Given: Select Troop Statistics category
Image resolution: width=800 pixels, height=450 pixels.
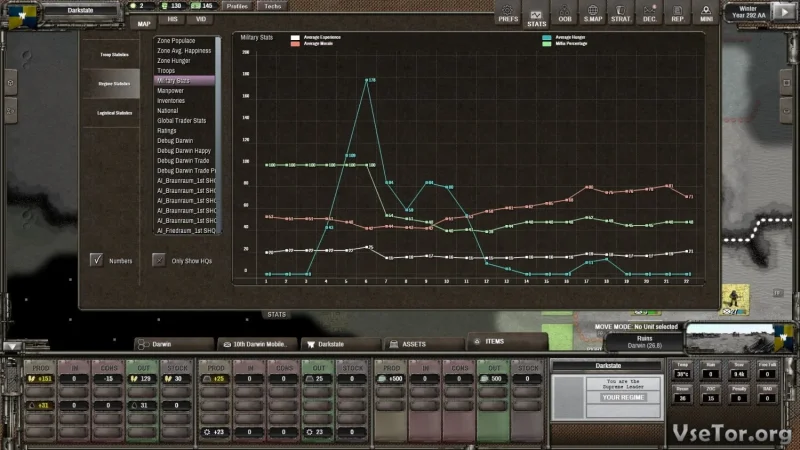Looking at the screenshot, I should click(x=111, y=54).
